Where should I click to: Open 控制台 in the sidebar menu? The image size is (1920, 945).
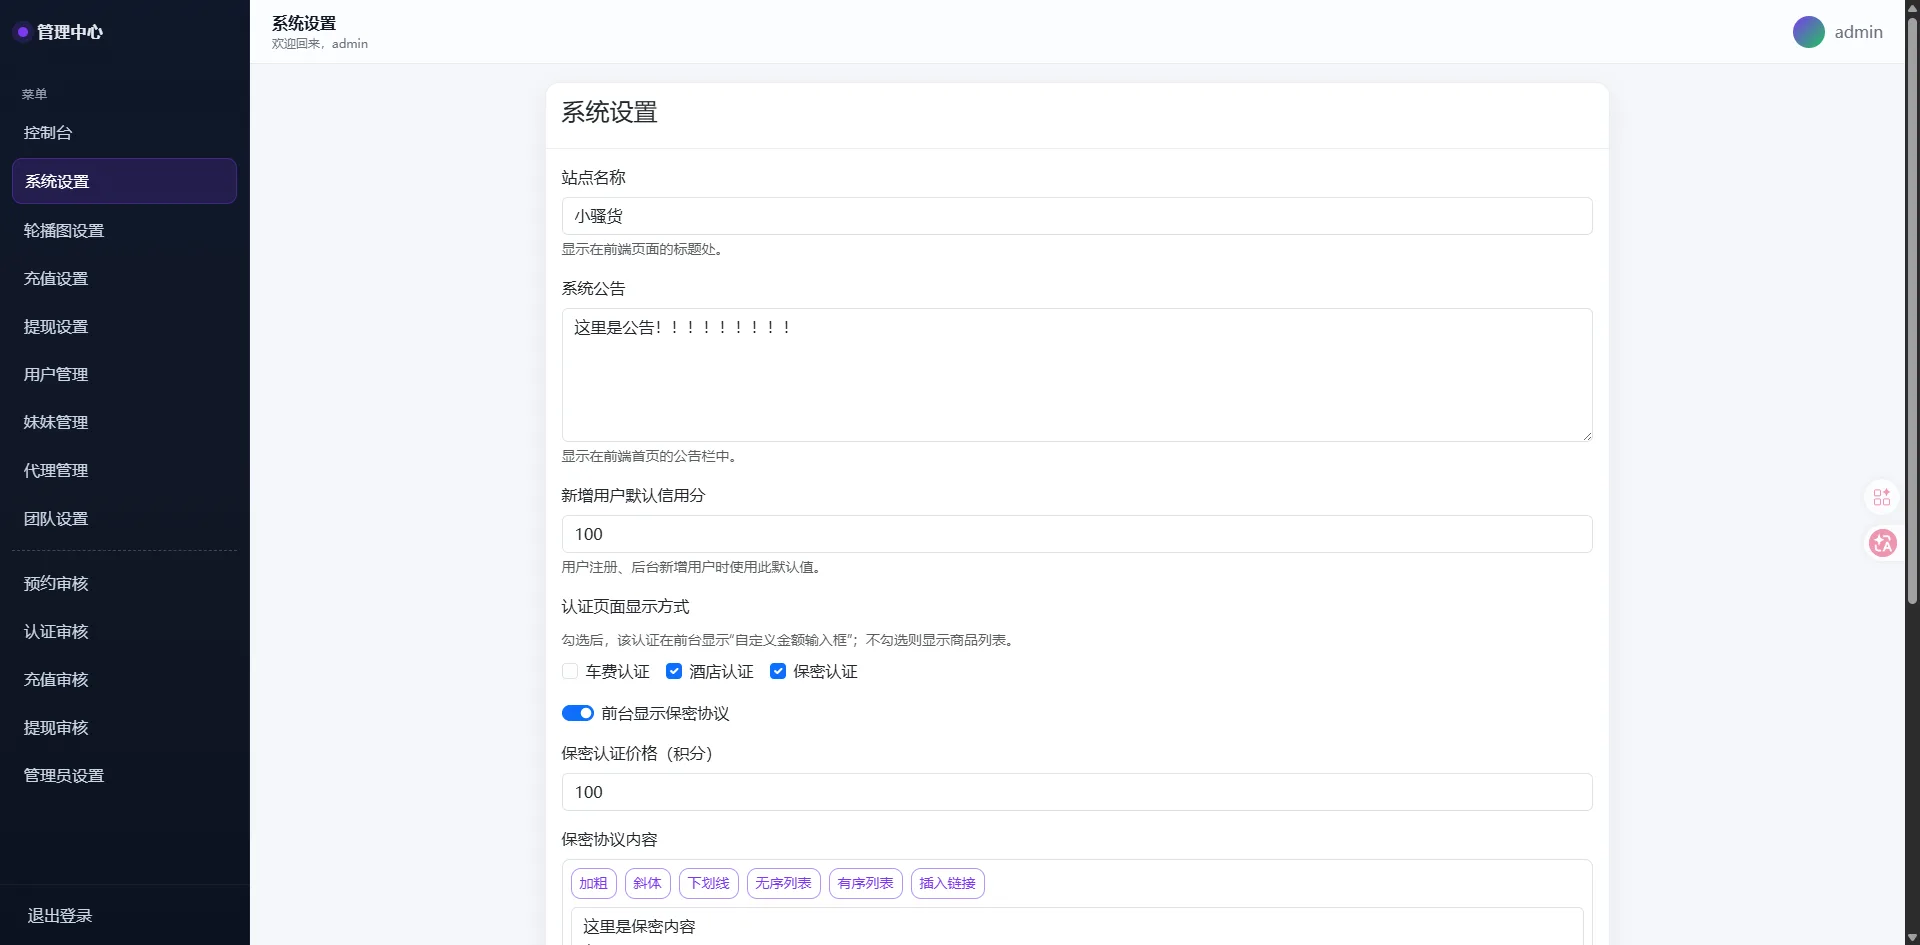click(x=48, y=133)
